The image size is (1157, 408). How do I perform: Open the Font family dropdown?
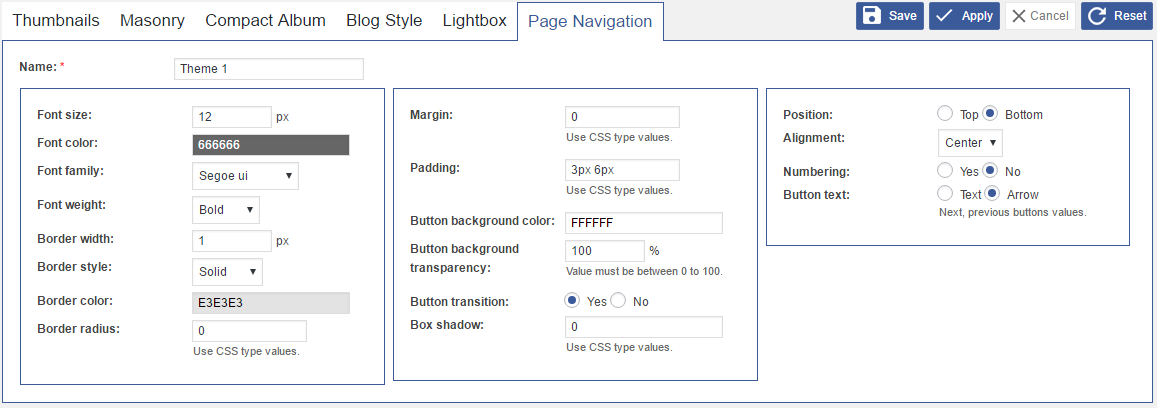[x=245, y=176]
